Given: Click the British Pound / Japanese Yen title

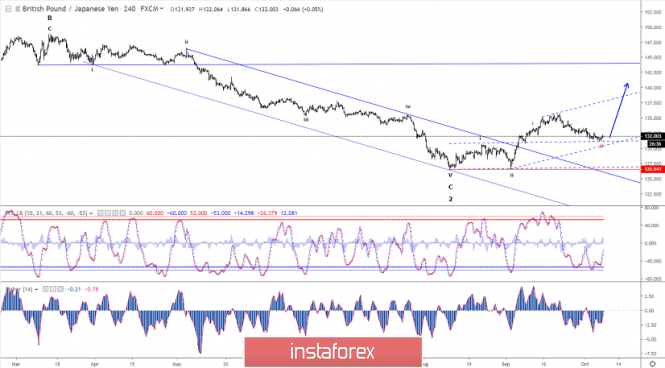Looking at the screenshot, I should point(70,8).
